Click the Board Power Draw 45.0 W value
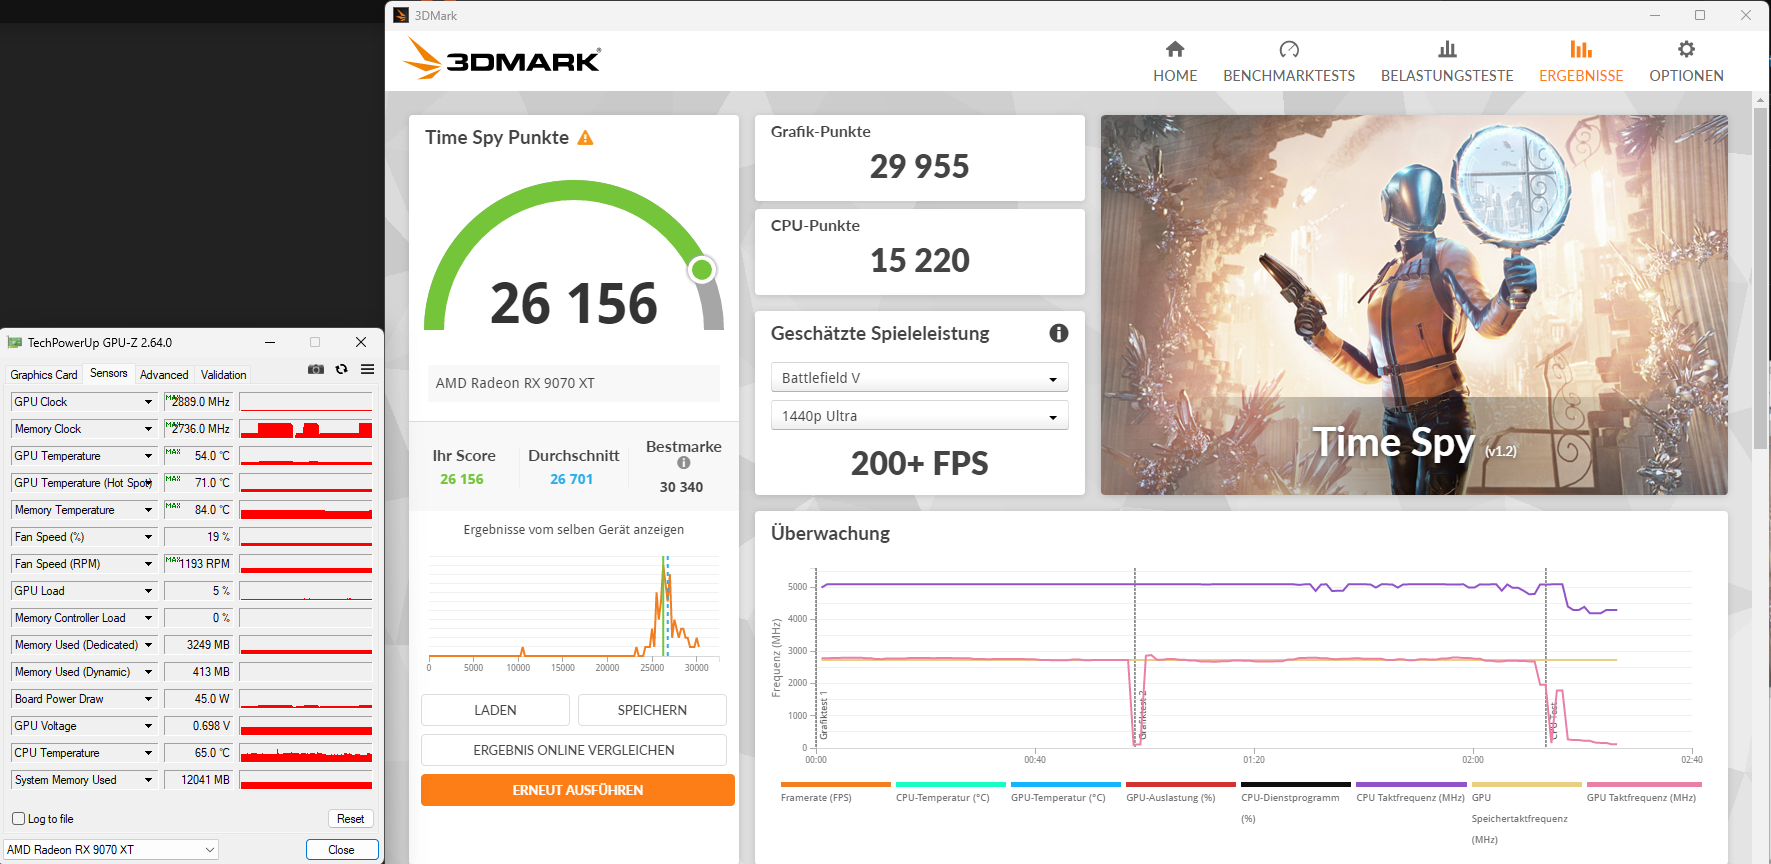This screenshot has height=864, width=1771. pos(200,699)
